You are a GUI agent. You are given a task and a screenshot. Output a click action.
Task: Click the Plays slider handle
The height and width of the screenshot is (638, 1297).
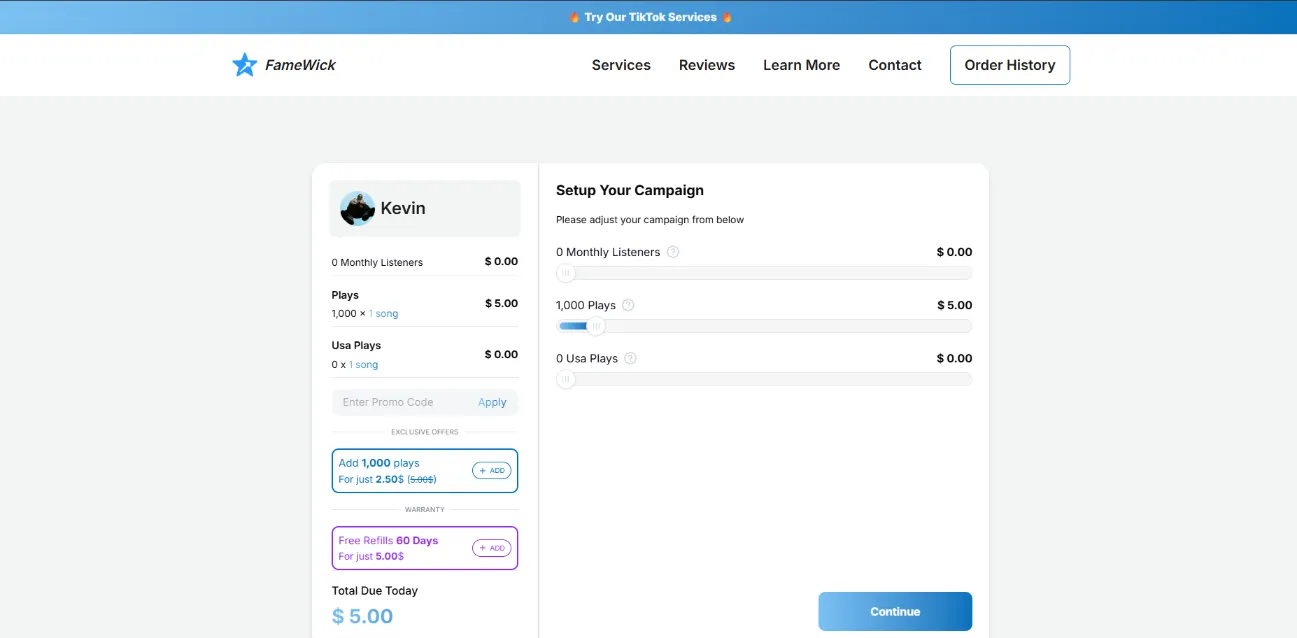pyautogui.click(x=596, y=326)
